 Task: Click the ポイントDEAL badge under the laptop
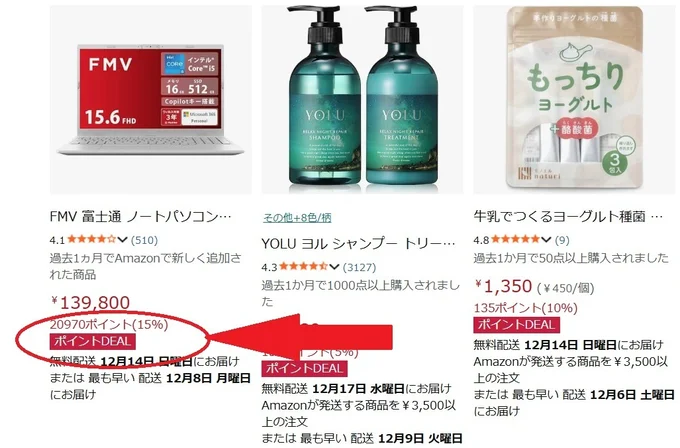(93, 341)
